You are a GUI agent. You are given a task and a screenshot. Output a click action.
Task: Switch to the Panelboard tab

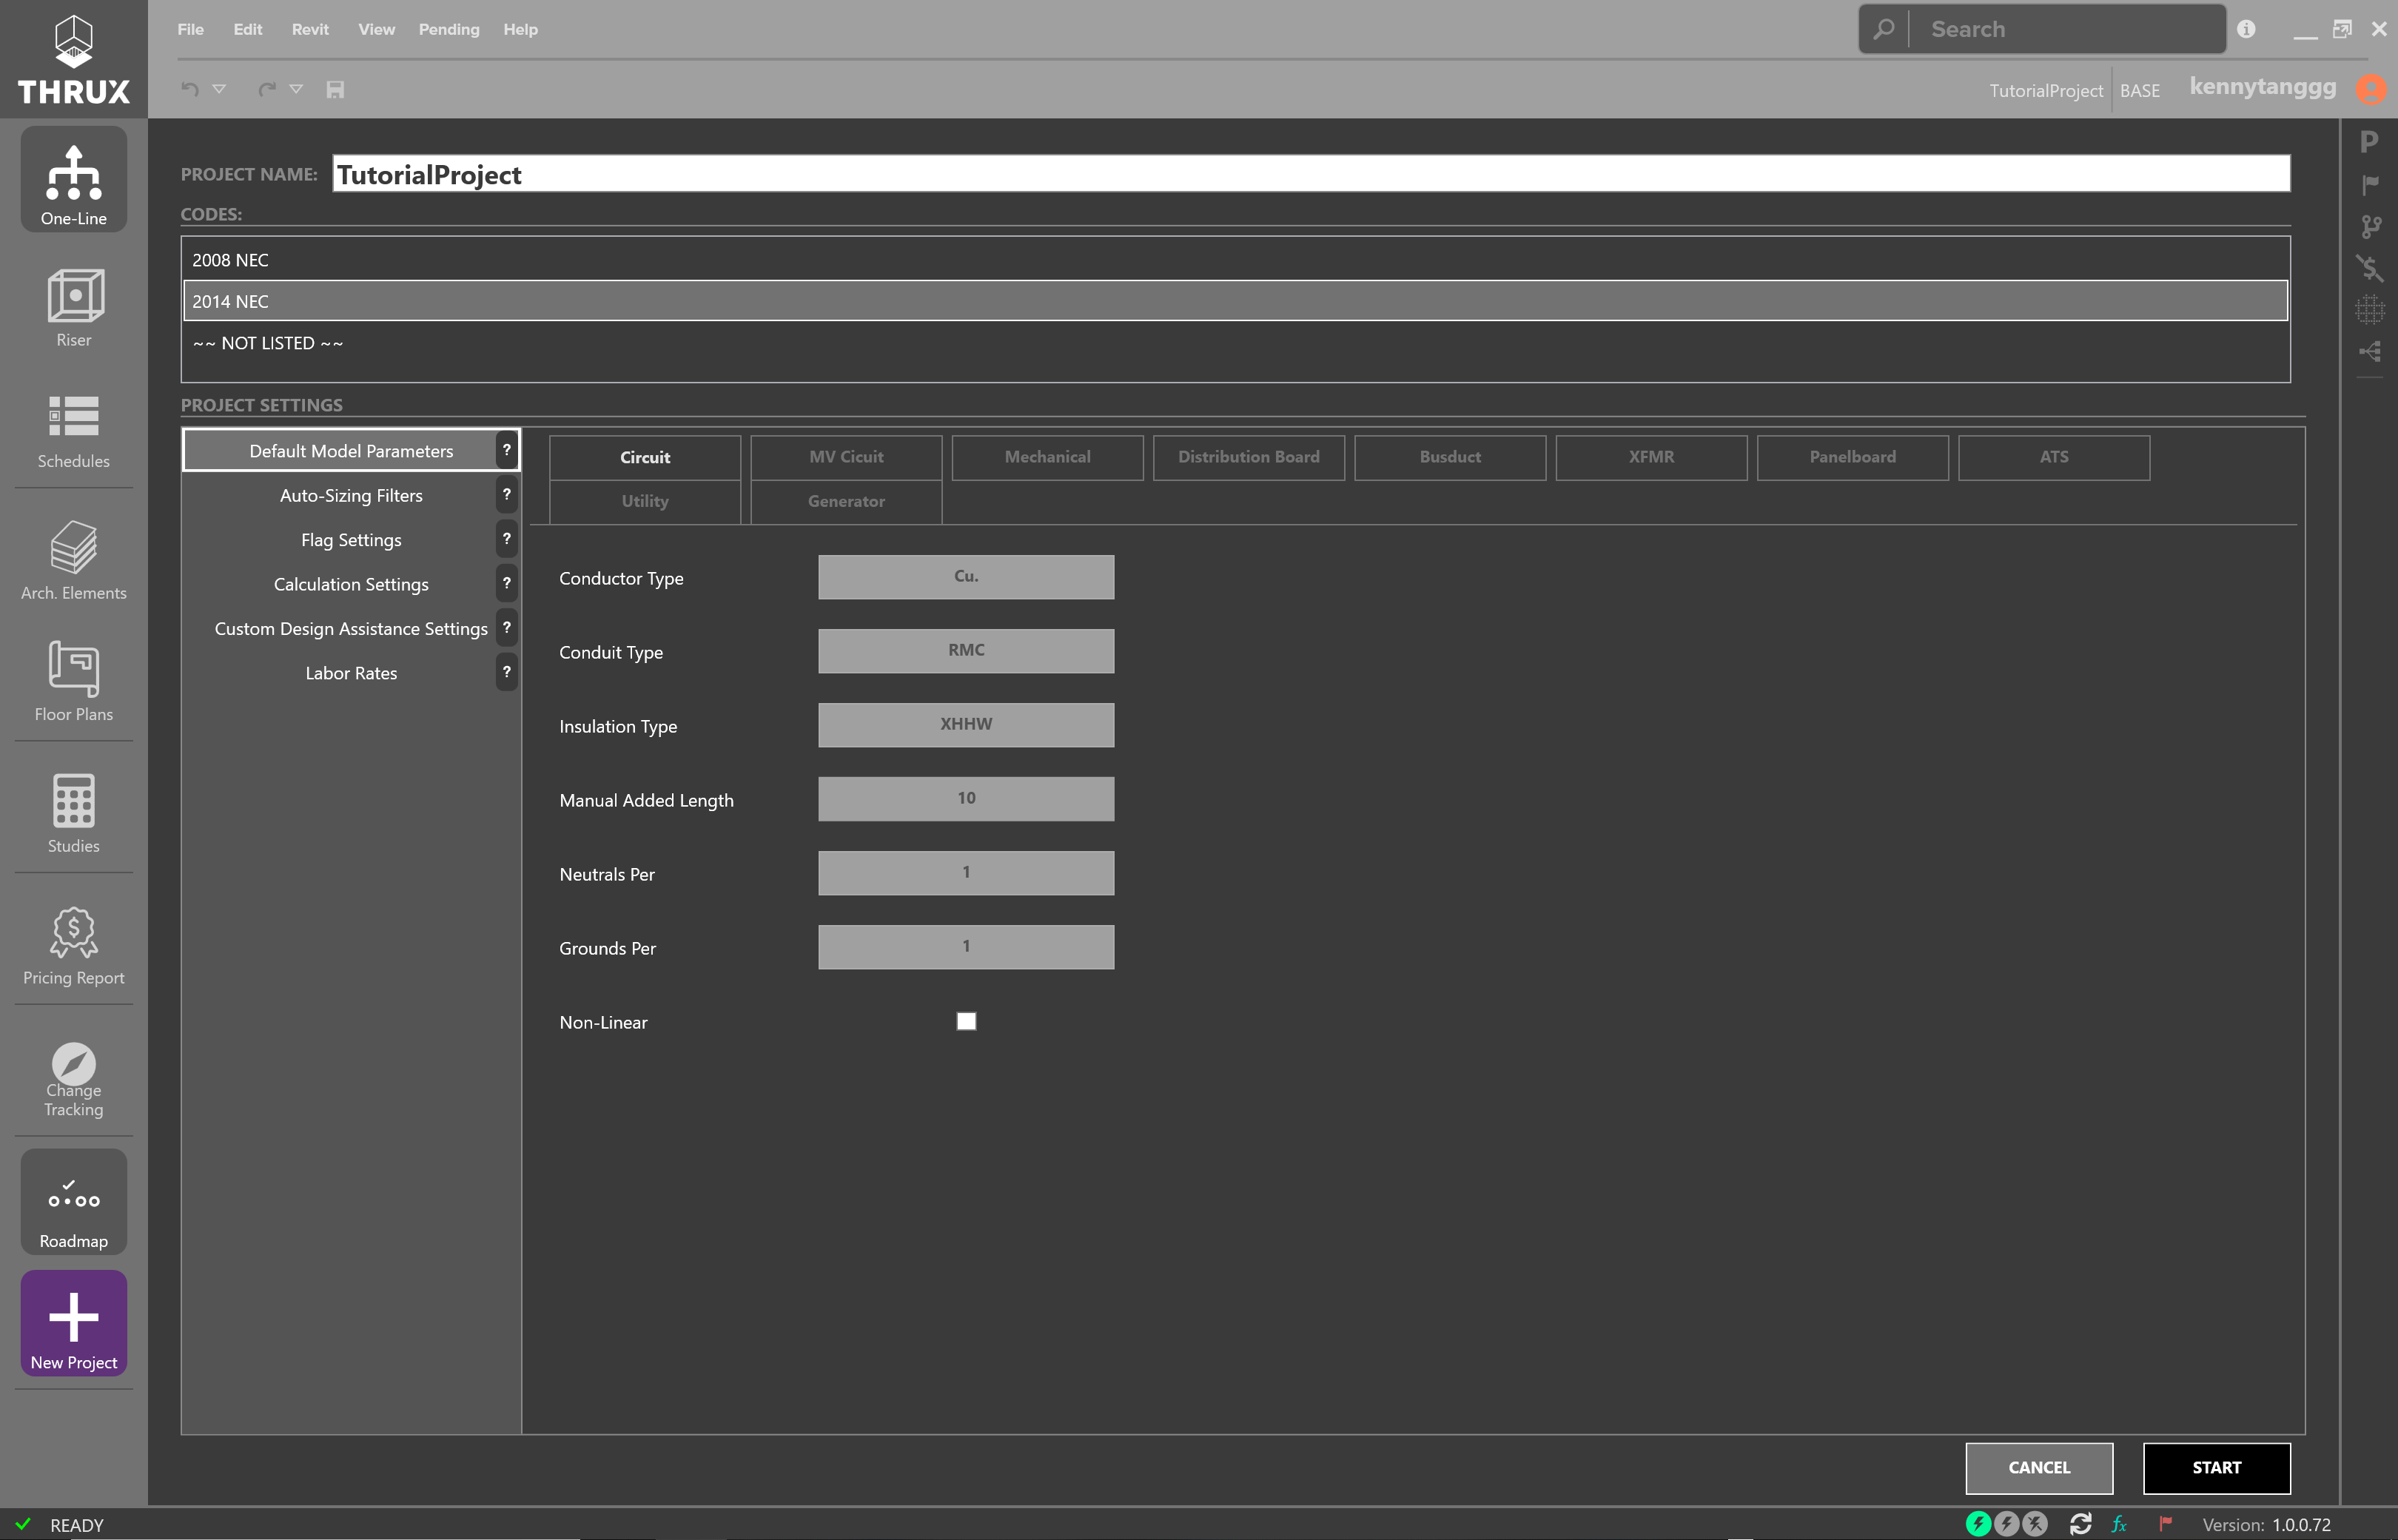1852,457
